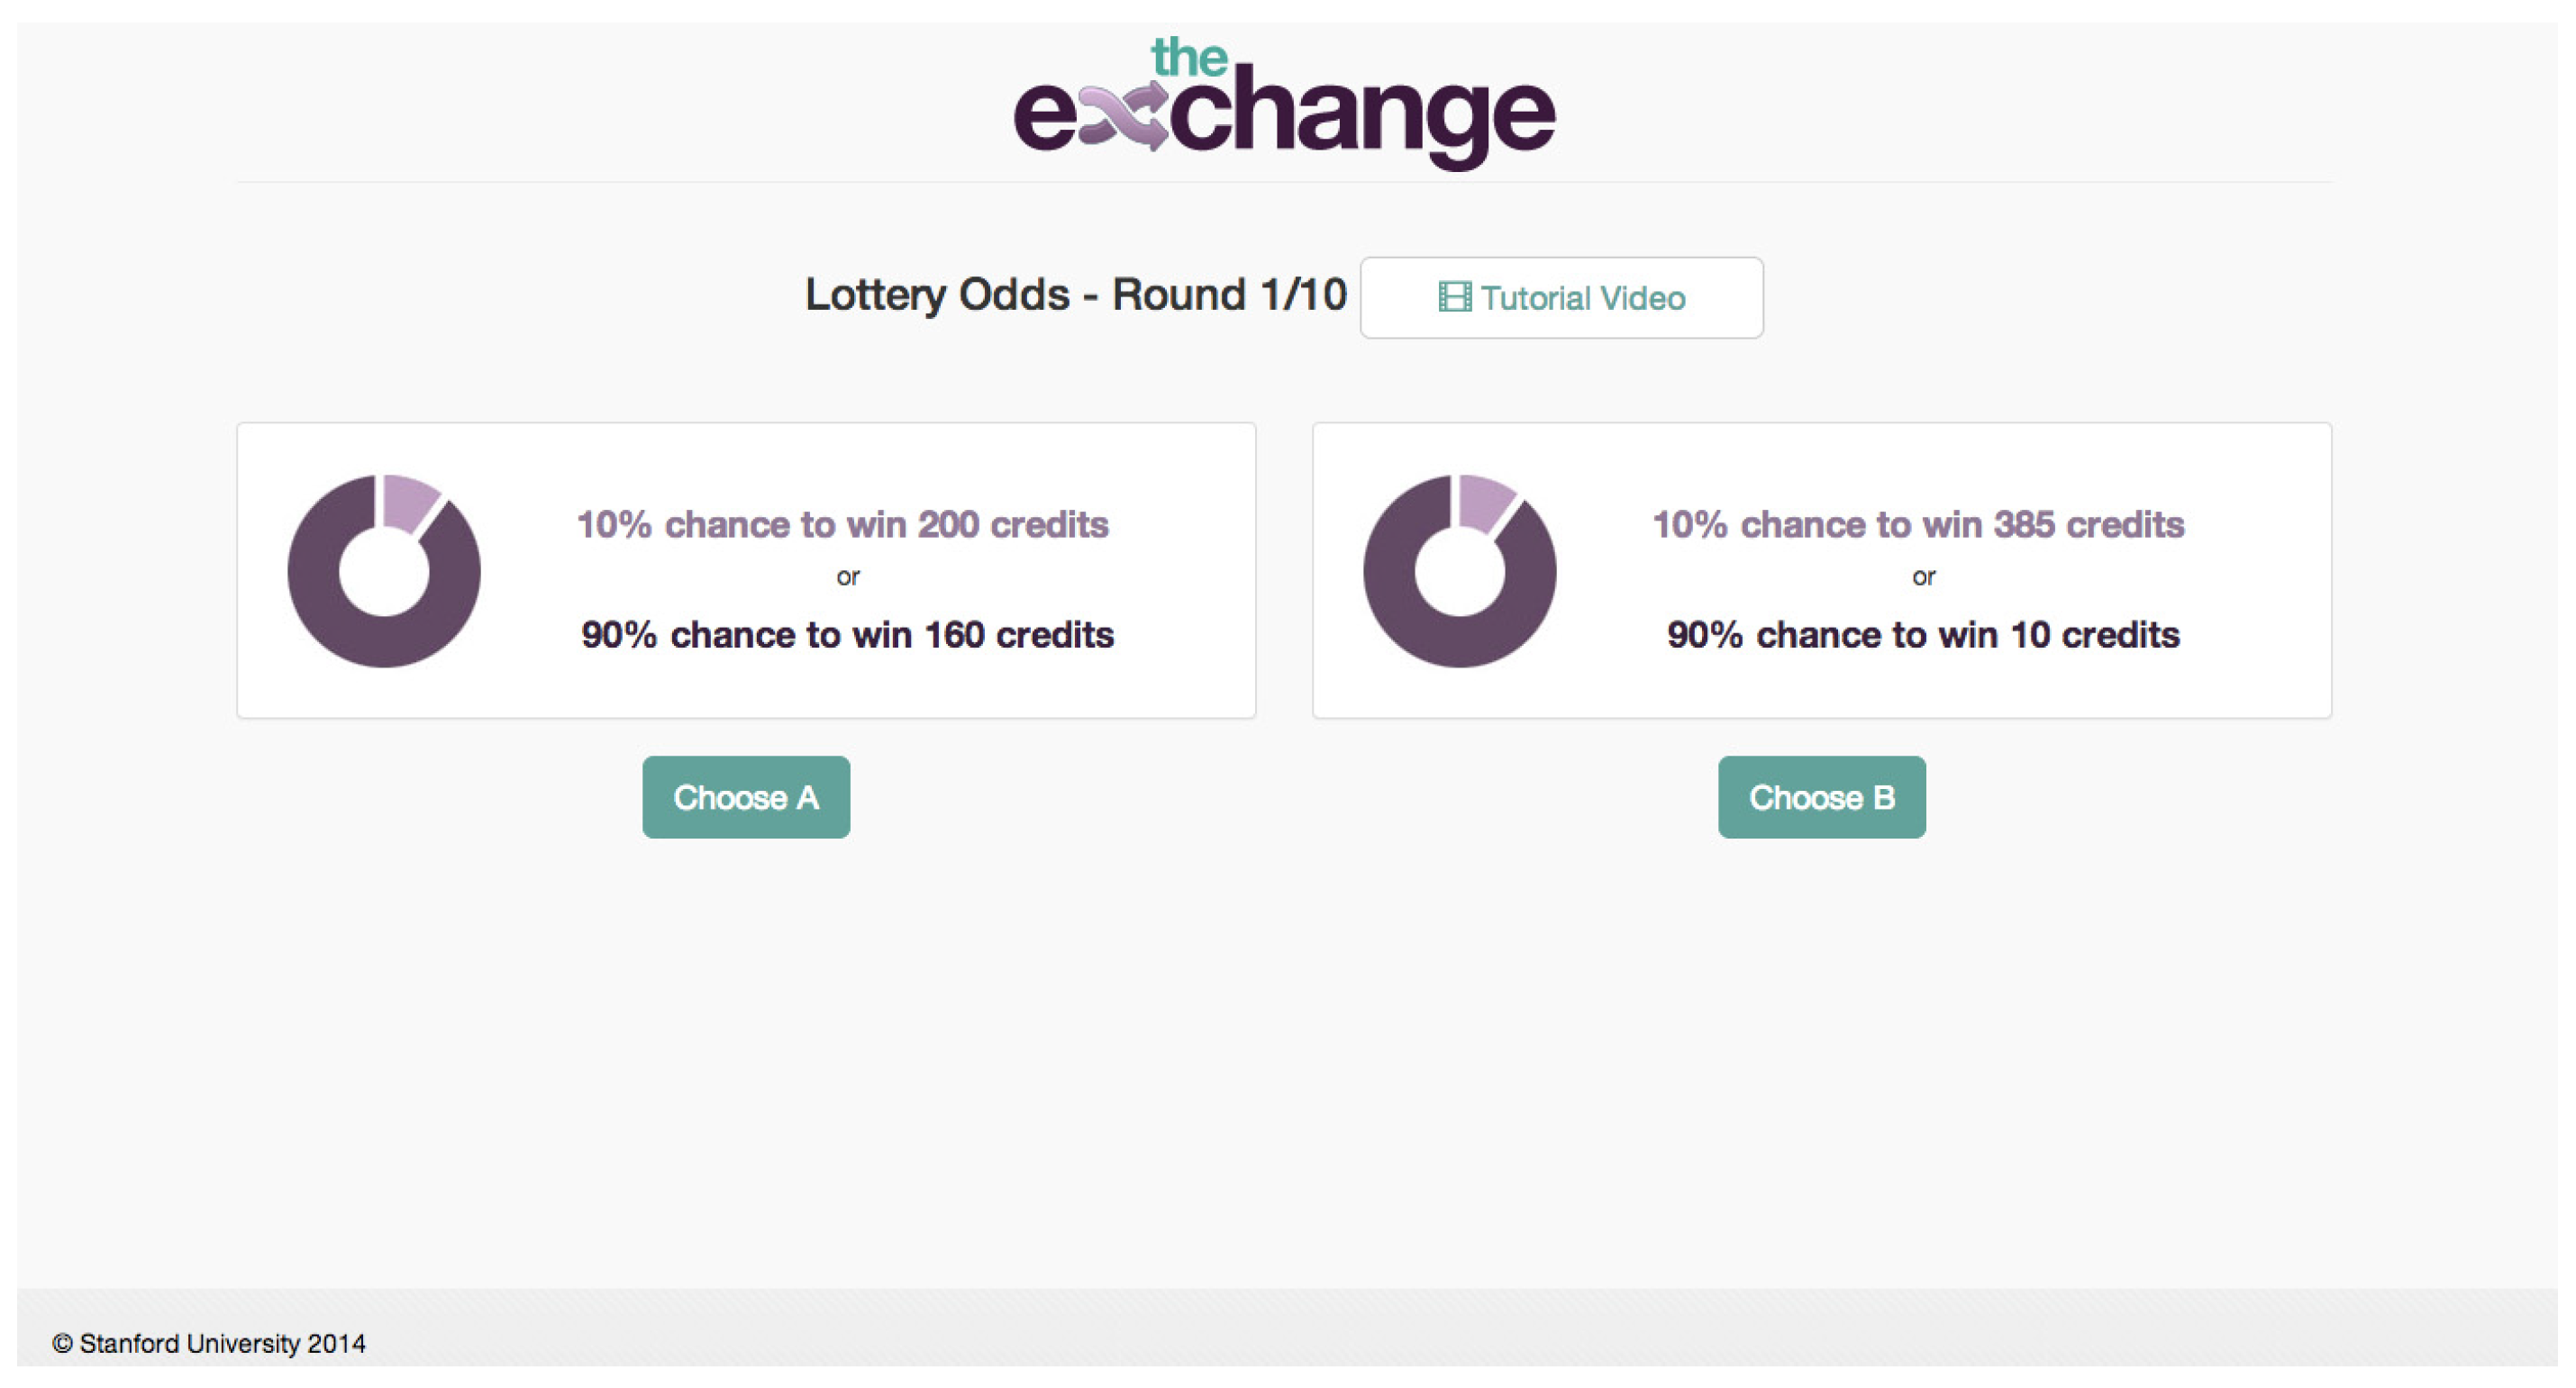
Task: Click the light purple slice of the right donut chart
Action: click(x=1485, y=499)
